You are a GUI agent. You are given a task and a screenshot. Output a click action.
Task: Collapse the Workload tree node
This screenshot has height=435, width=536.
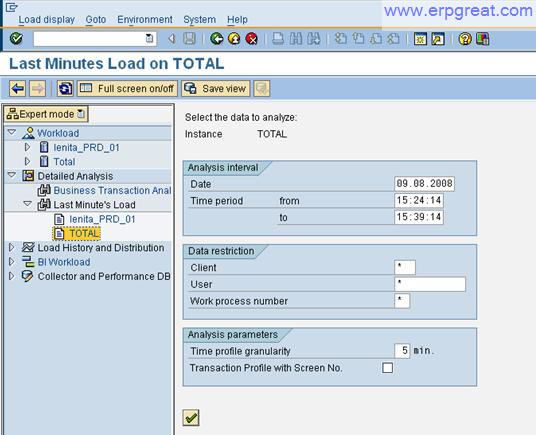point(12,132)
